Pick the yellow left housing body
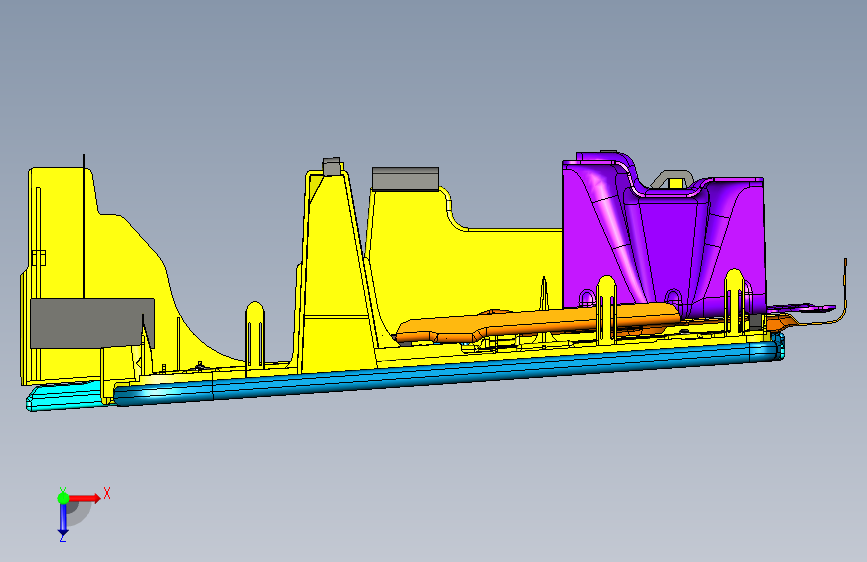The image size is (867, 562). click(x=122, y=260)
